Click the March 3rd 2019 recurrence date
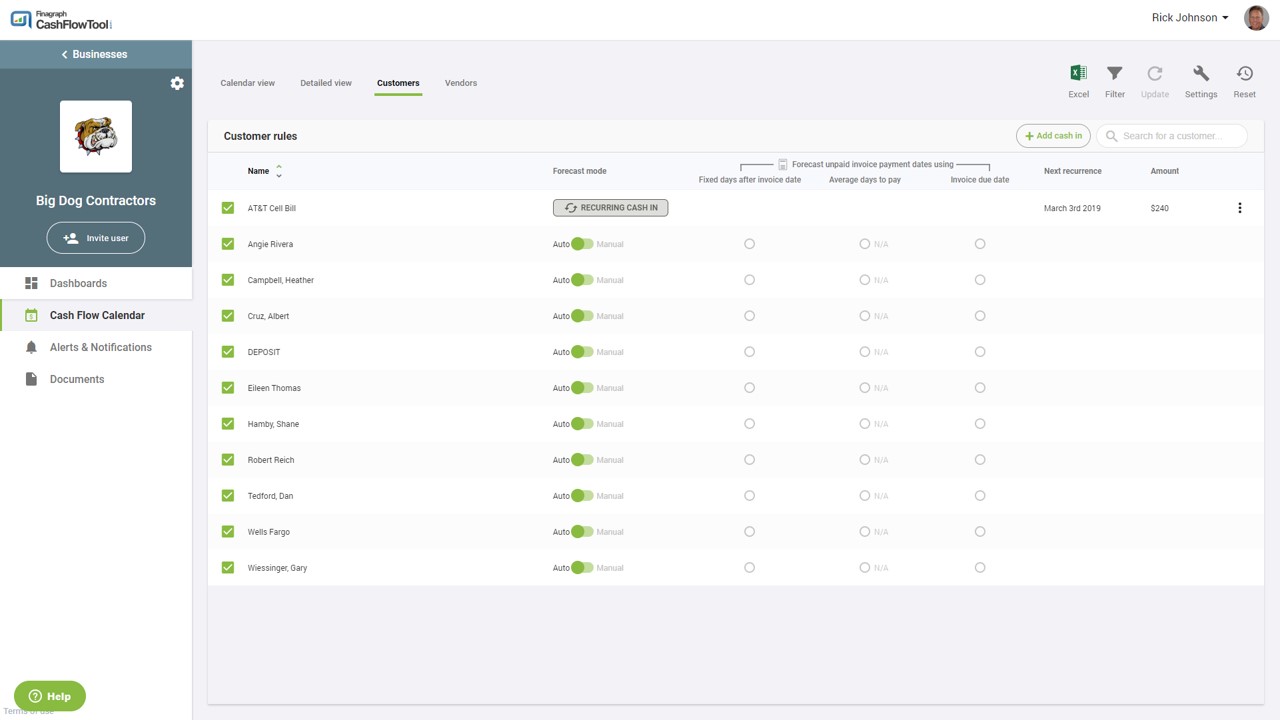Viewport: 1280px width, 720px height. pyautogui.click(x=1072, y=208)
